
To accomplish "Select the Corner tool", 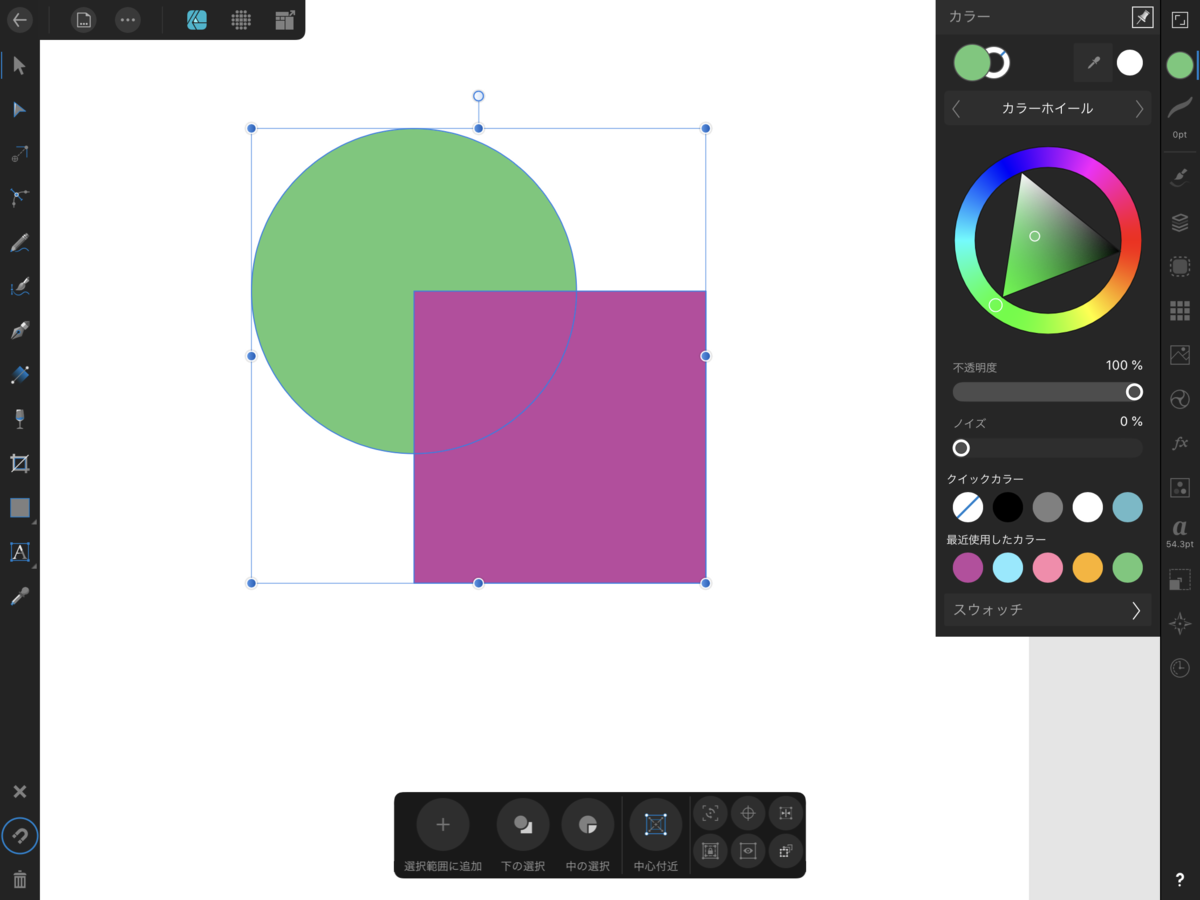I will [19, 197].
